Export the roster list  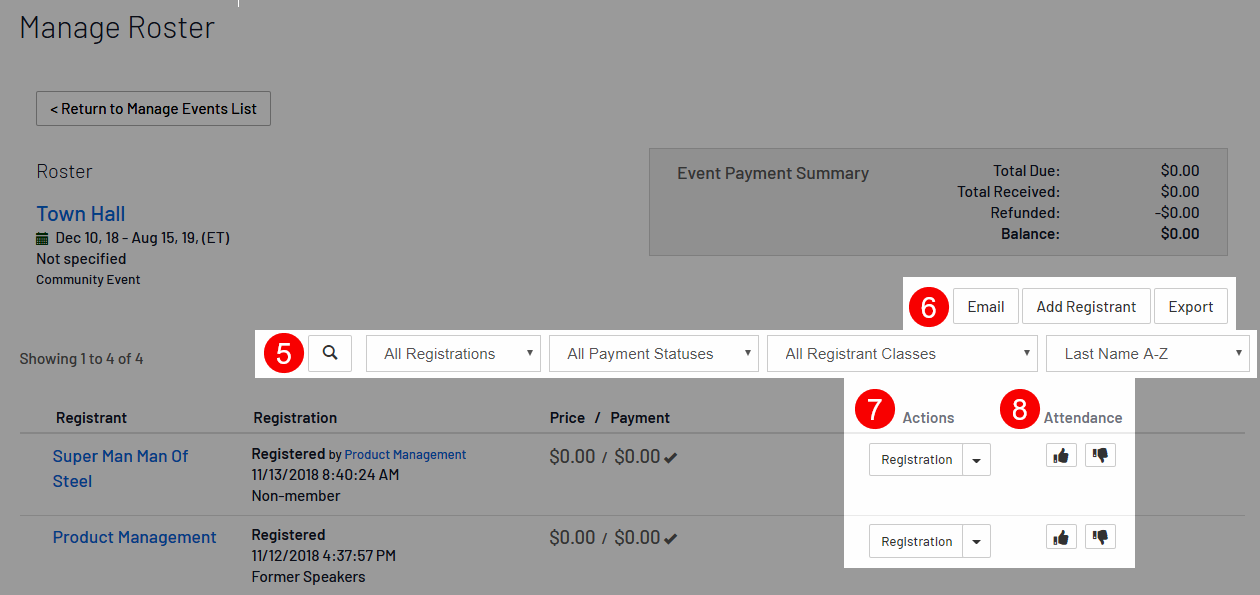point(1190,307)
